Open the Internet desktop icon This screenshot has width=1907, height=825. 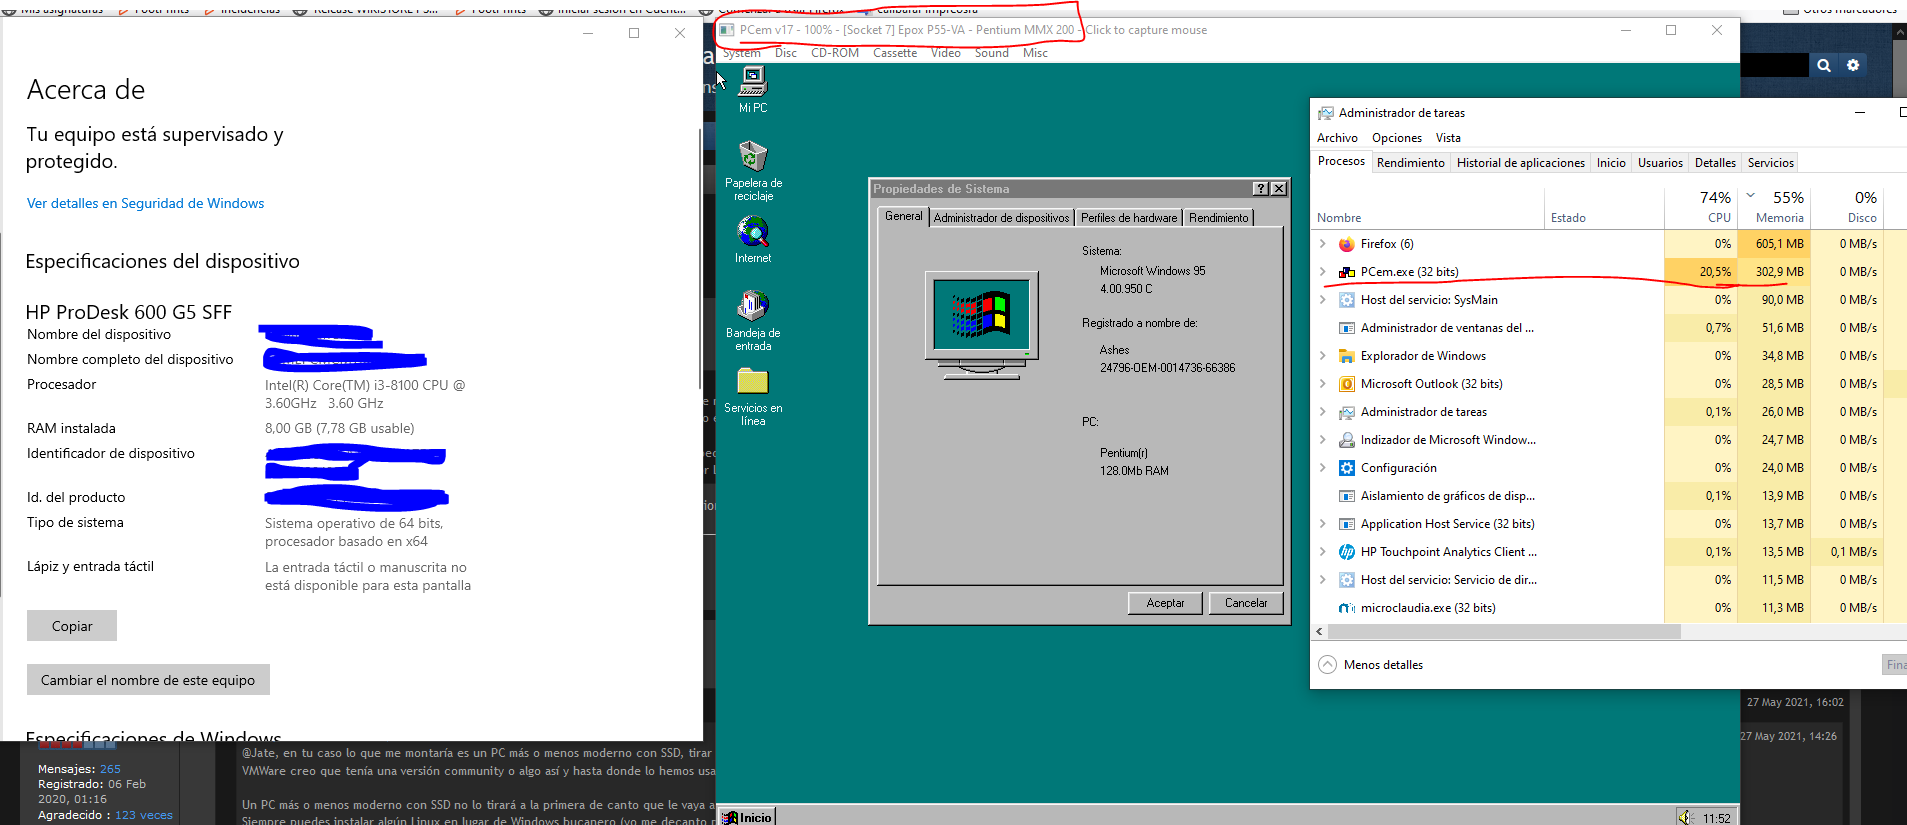tap(752, 232)
